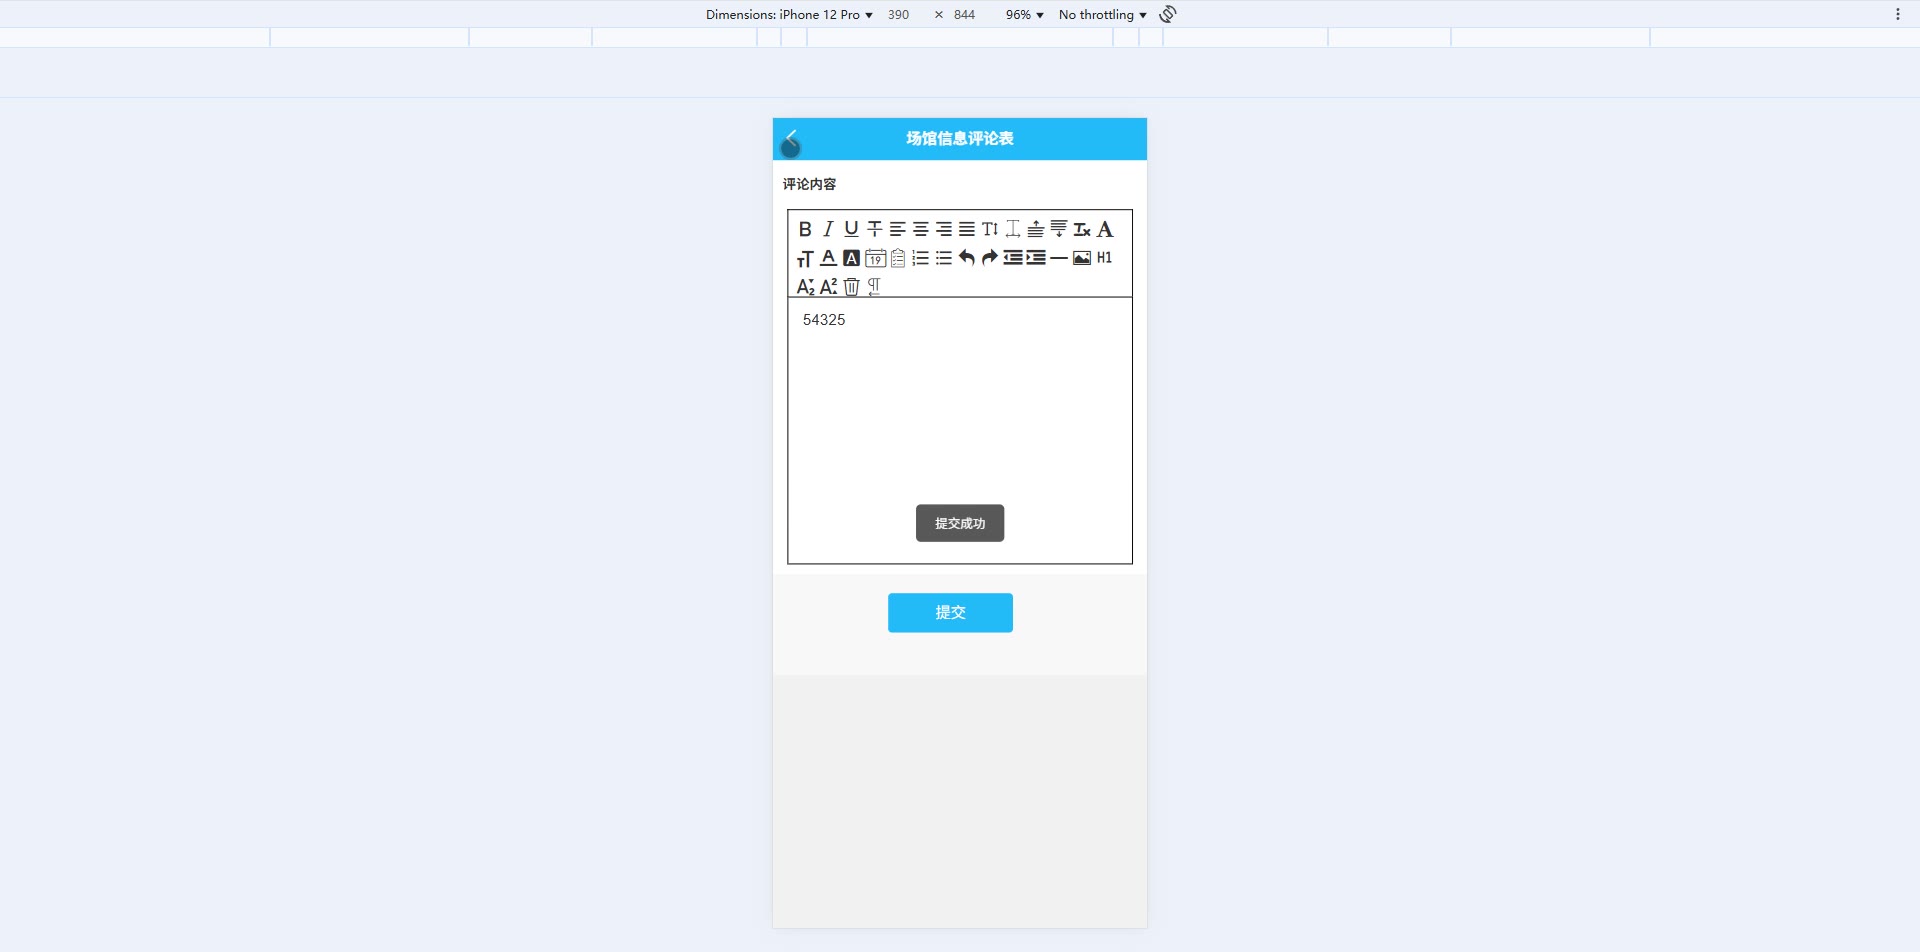
Task: Insert a checklist with clipboard icon
Action: [x=897, y=258]
